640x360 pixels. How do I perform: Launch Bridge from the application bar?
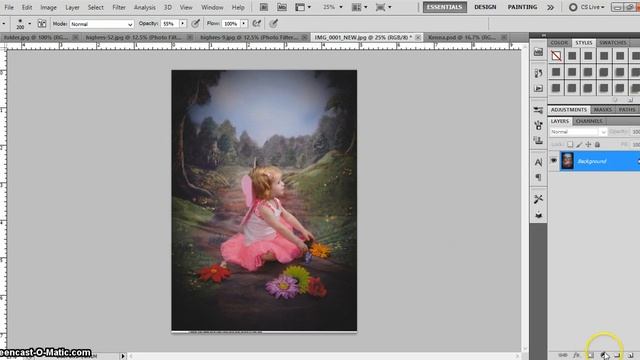[264, 7]
